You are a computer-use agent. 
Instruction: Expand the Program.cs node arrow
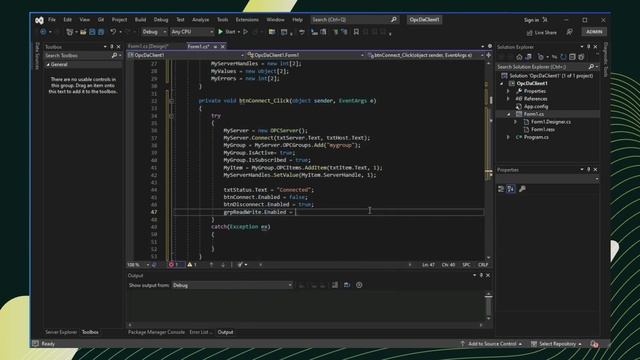click(x=509, y=137)
